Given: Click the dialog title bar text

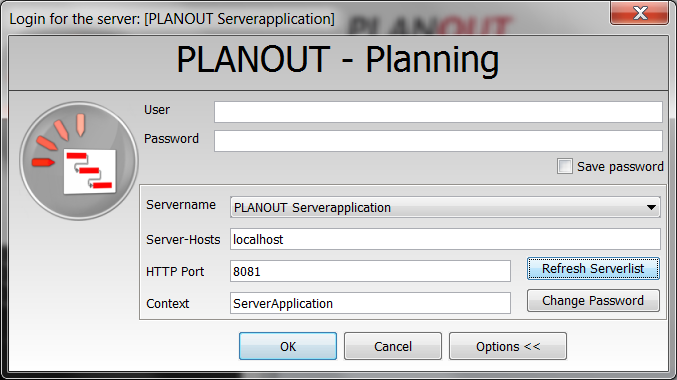Looking at the screenshot, I should coord(172,19).
